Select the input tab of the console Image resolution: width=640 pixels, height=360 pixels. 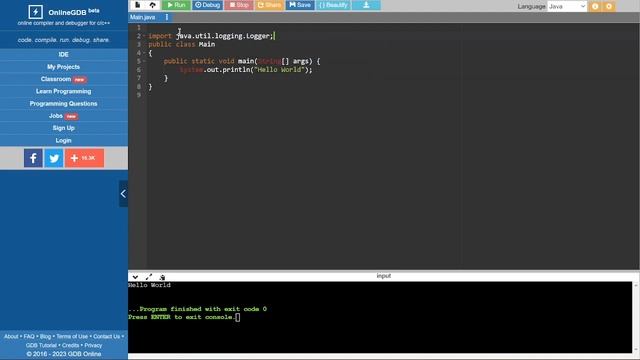383,276
